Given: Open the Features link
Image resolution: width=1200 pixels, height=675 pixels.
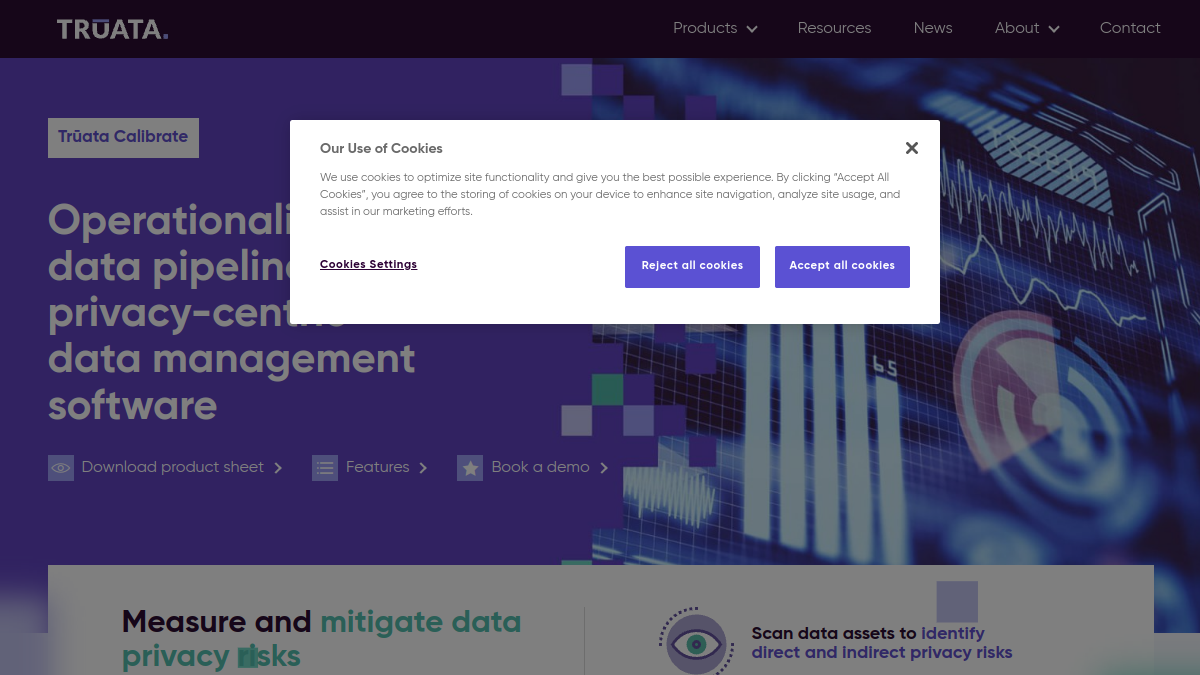Looking at the screenshot, I should 377,467.
